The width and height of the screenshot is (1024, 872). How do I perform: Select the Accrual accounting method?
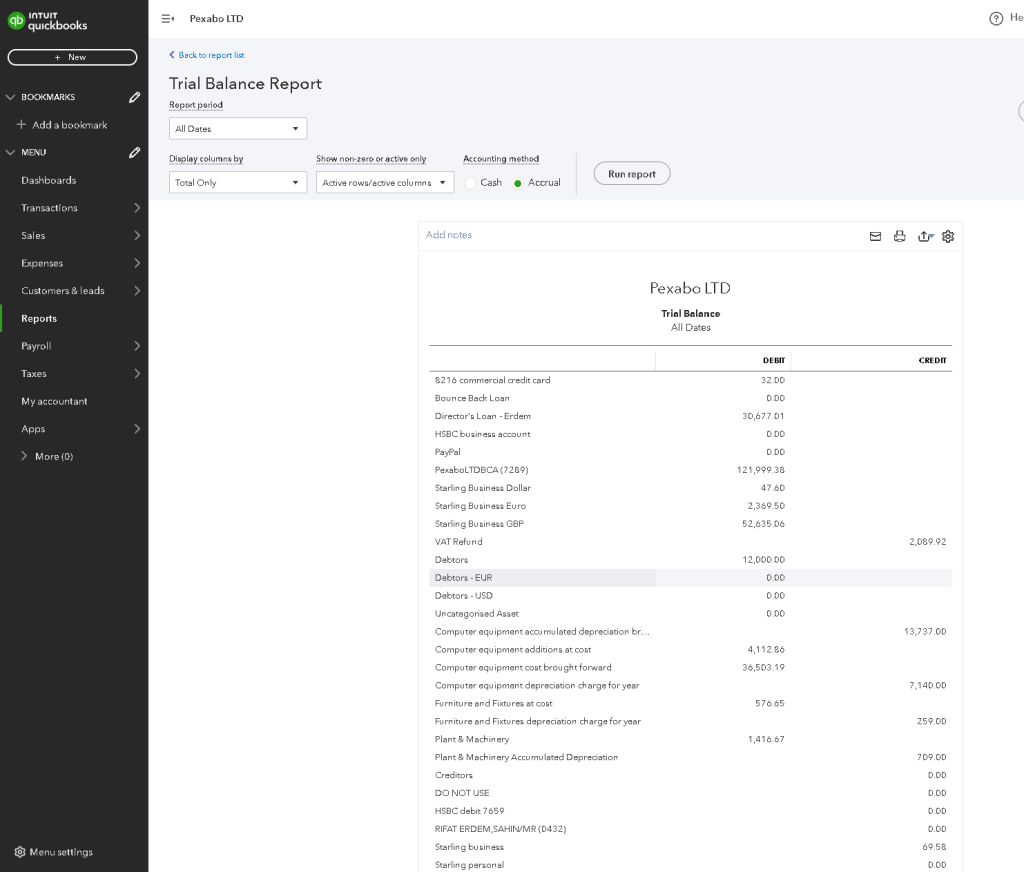point(517,183)
